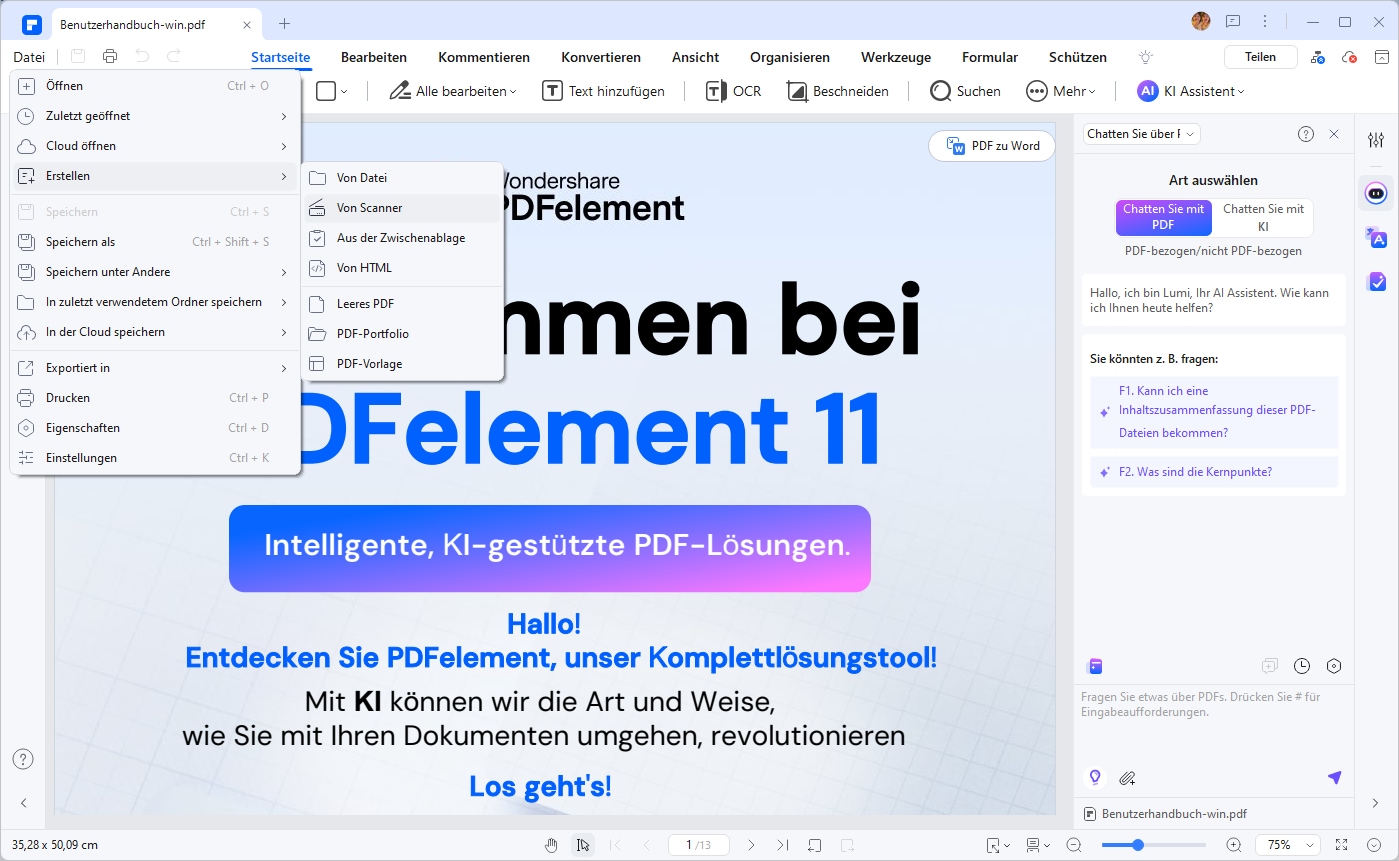Viewport: 1399px width, 861px height.
Task: Click Text hinzufügen tool
Action: pos(603,91)
